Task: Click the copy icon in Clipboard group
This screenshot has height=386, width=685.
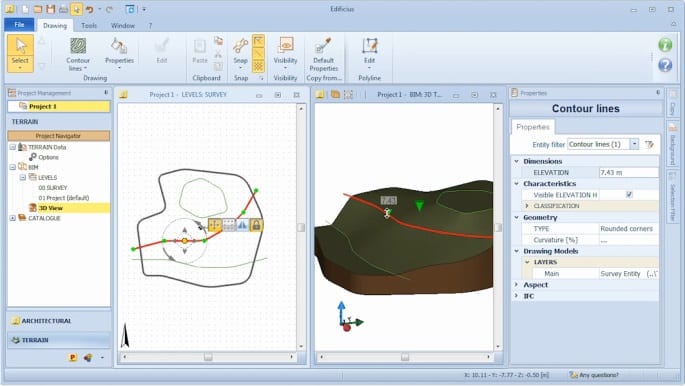Action: (x=218, y=41)
